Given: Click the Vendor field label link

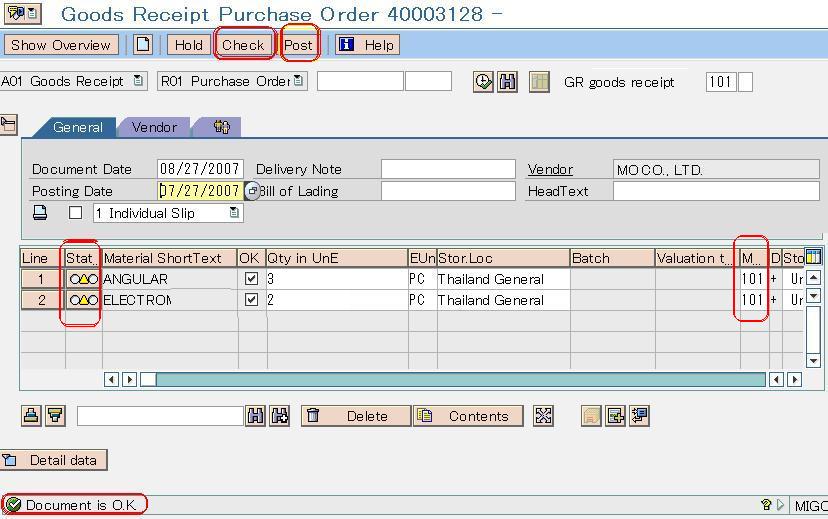Looking at the screenshot, I should (550, 169).
